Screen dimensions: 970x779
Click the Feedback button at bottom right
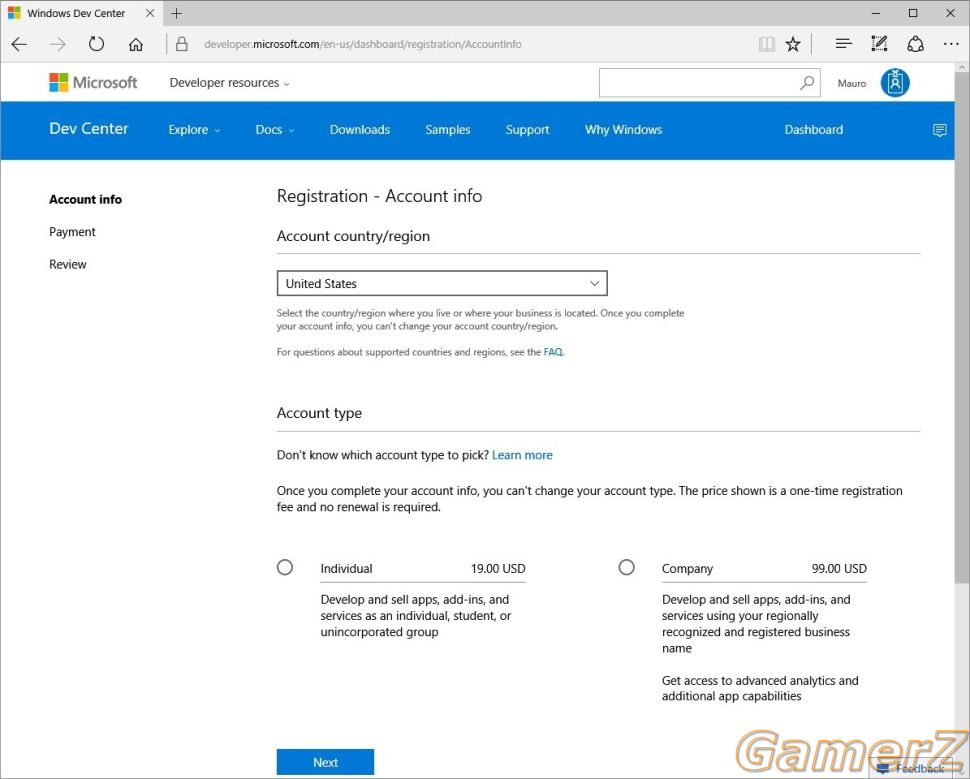(x=911, y=768)
